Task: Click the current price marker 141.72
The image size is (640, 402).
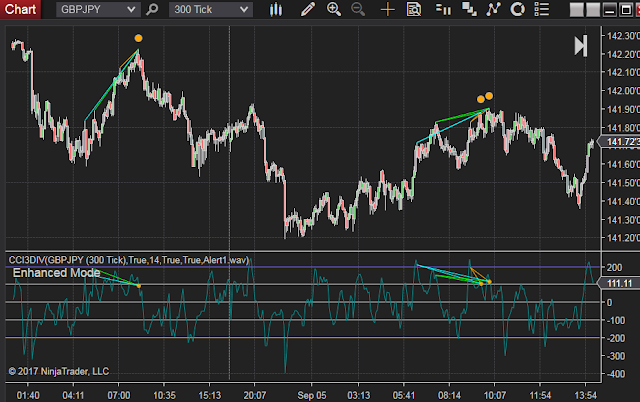Action: coord(619,142)
